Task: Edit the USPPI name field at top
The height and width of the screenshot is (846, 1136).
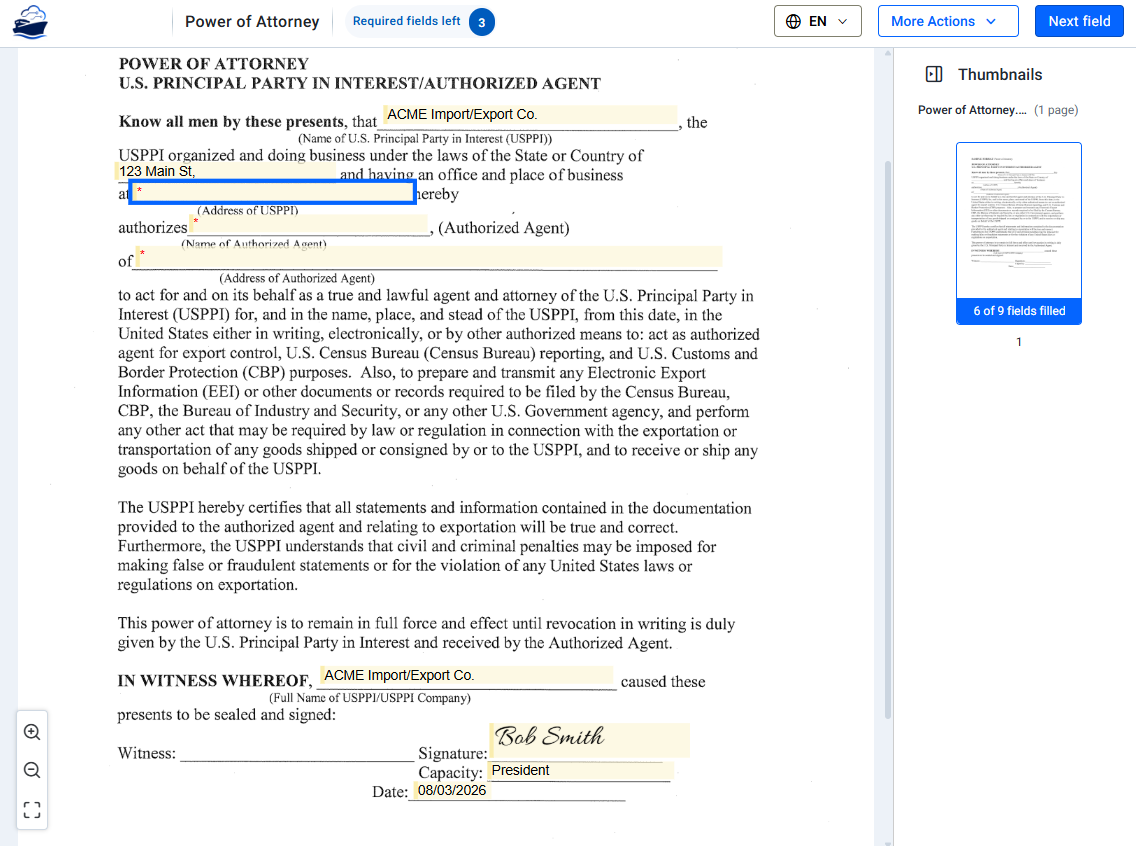Action: (x=530, y=114)
